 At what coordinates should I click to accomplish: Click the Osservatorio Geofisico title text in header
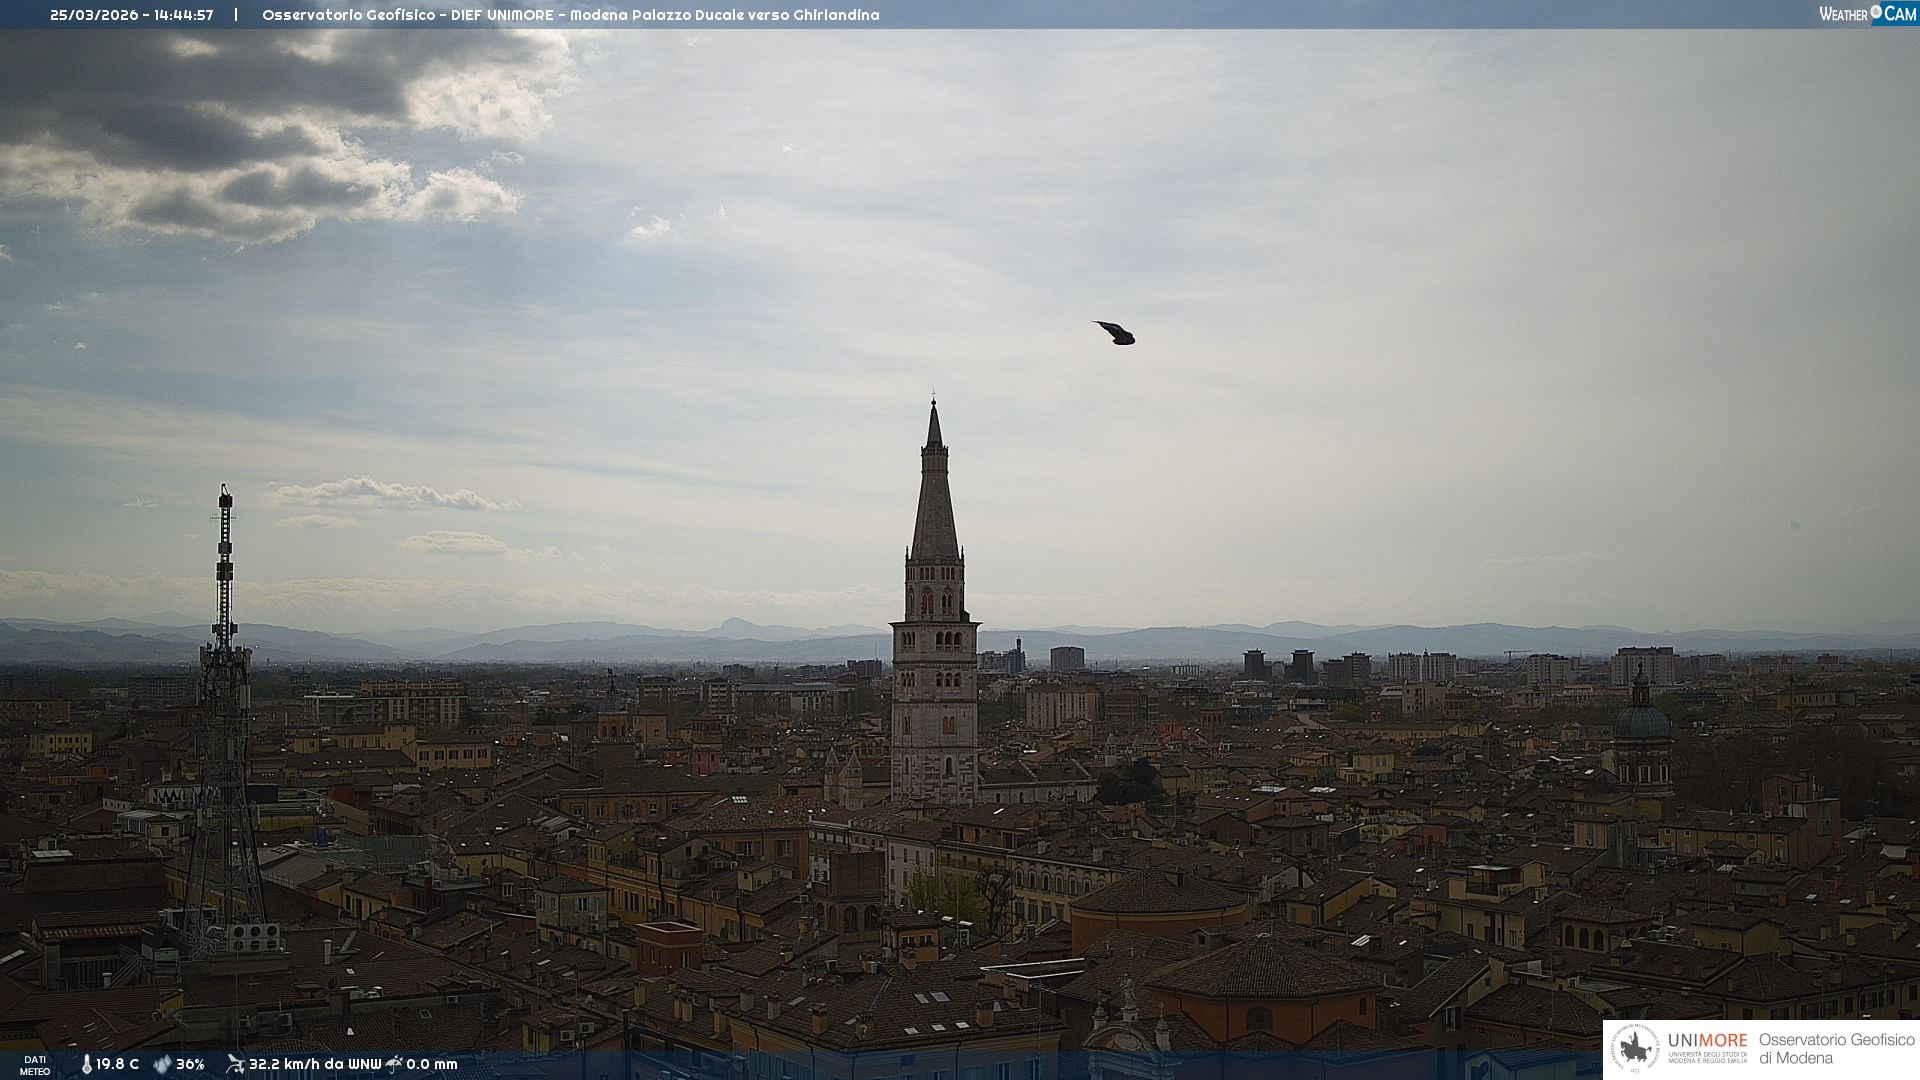tap(348, 15)
